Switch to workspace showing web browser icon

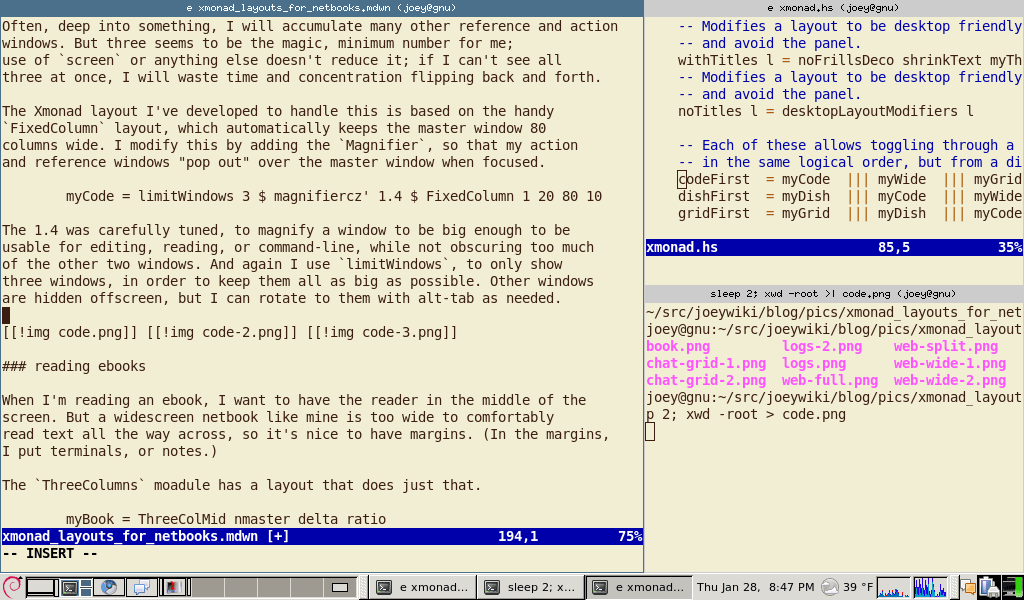(x=108, y=587)
